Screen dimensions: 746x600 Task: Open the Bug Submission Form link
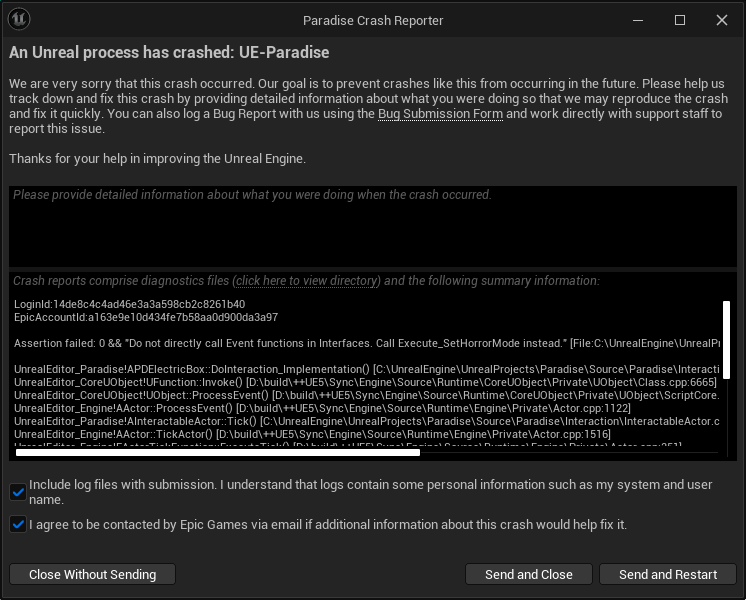(440, 114)
